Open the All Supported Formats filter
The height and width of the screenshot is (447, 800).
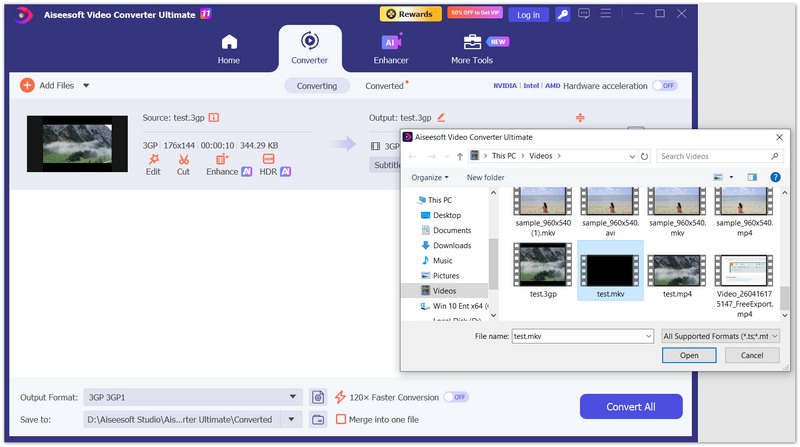[x=720, y=336]
